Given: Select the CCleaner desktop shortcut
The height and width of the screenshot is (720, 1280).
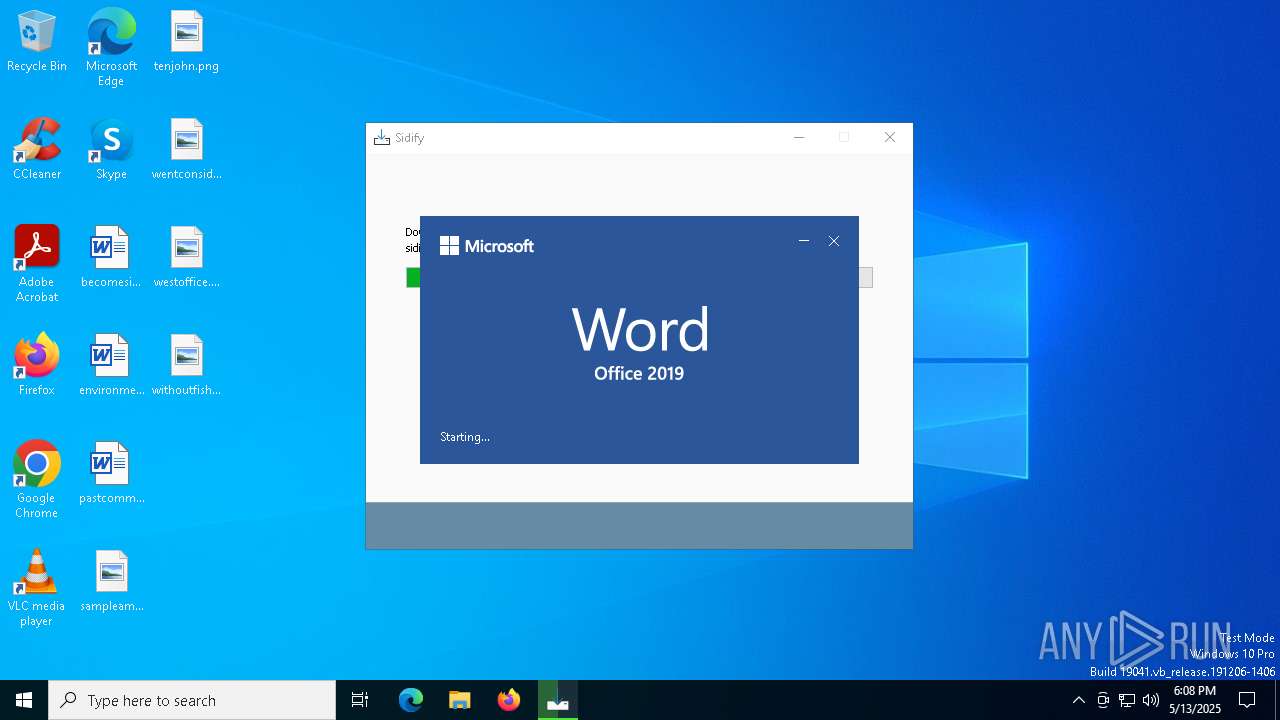Looking at the screenshot, I should click(37, 150).
